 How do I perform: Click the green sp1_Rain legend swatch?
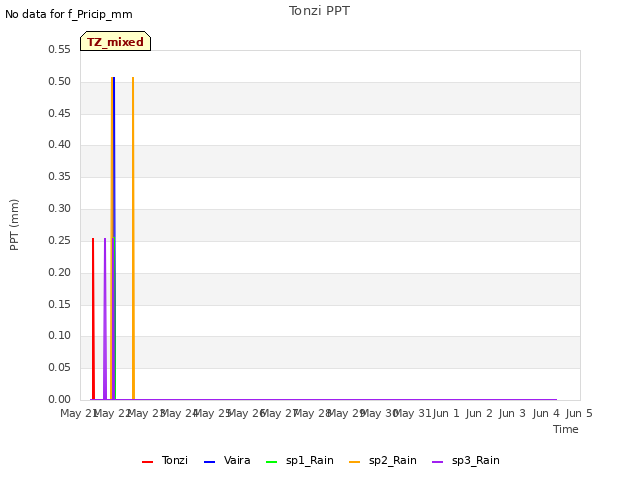click(271, 462)
